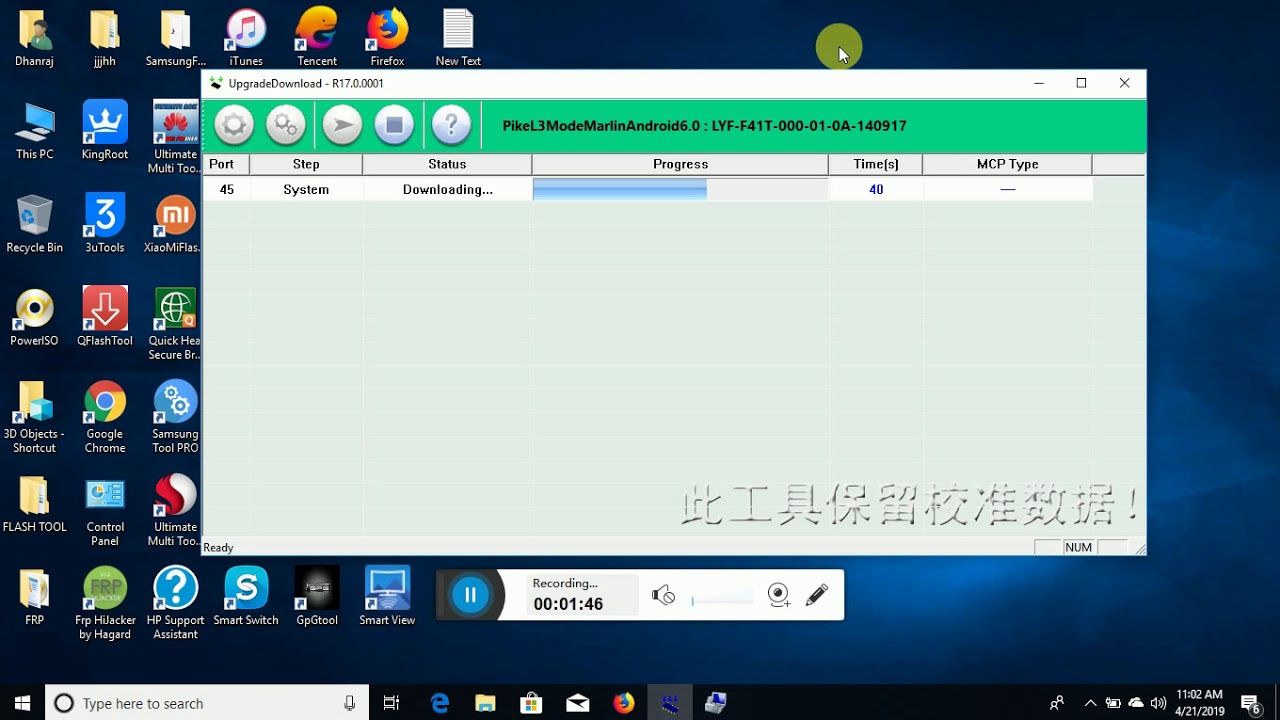This screenshot has height=720, width=1280.
Task: Click the recorder volume slider
Action: coord(722,599)
